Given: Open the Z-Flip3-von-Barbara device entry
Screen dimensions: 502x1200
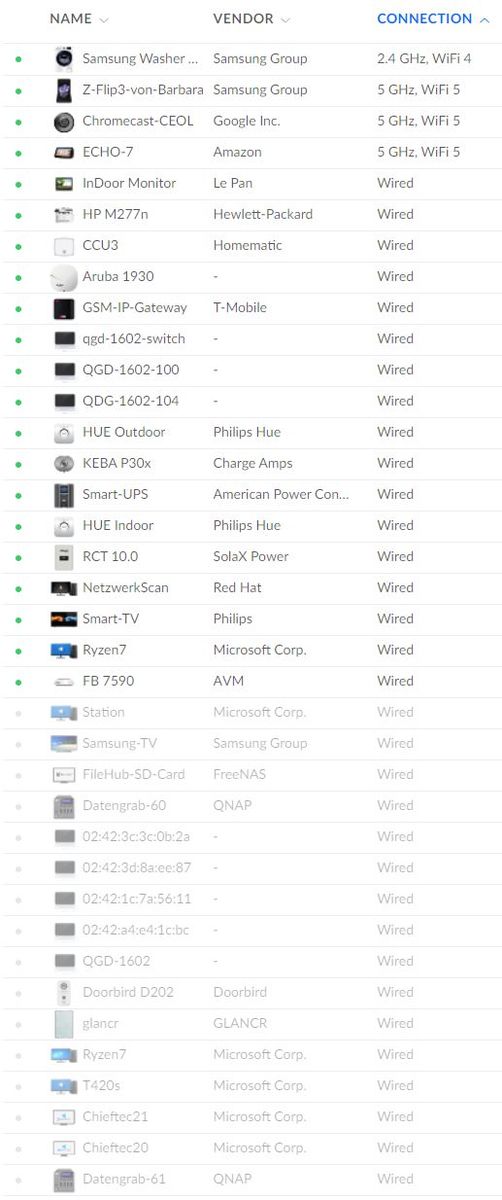Looking at the screenshot, I should tap(143, 90).
